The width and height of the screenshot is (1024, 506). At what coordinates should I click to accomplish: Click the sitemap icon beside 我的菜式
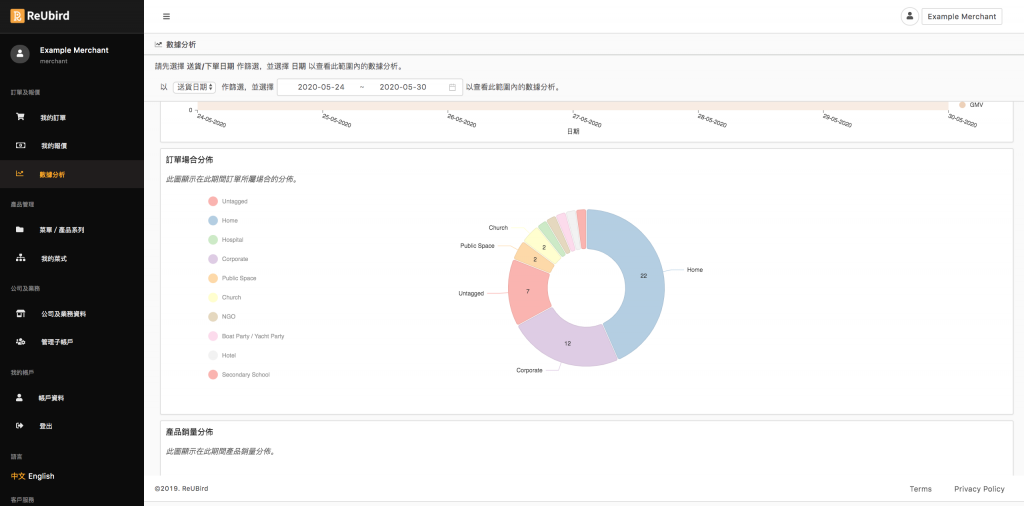[20, 258]
